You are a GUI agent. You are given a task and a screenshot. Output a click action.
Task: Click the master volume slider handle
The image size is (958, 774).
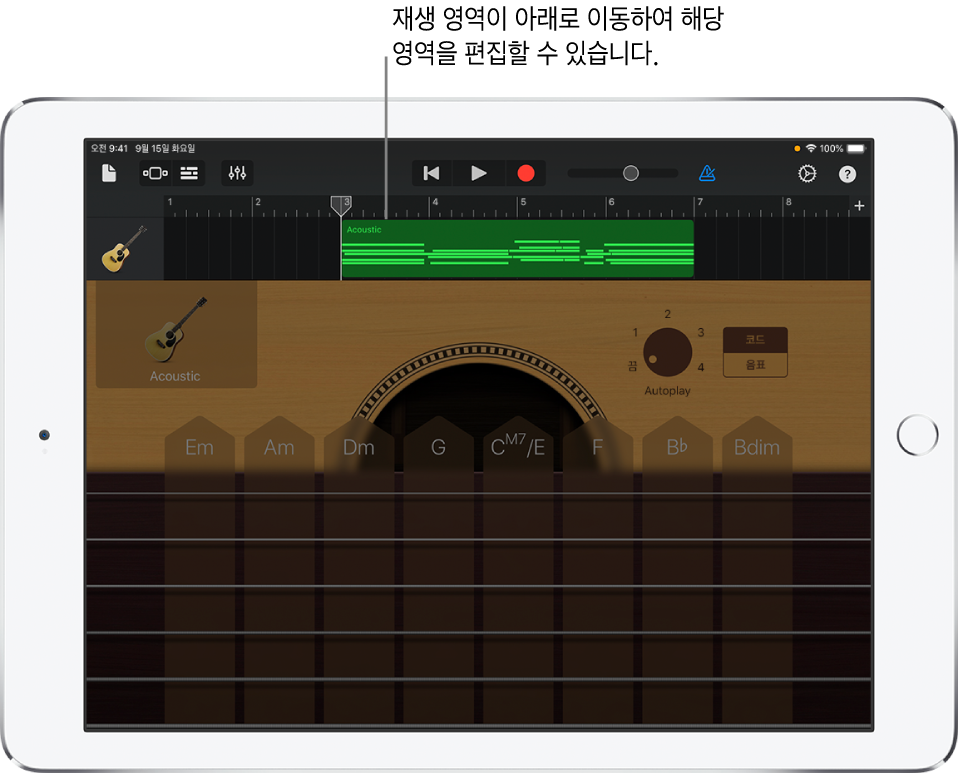(631, 173)
